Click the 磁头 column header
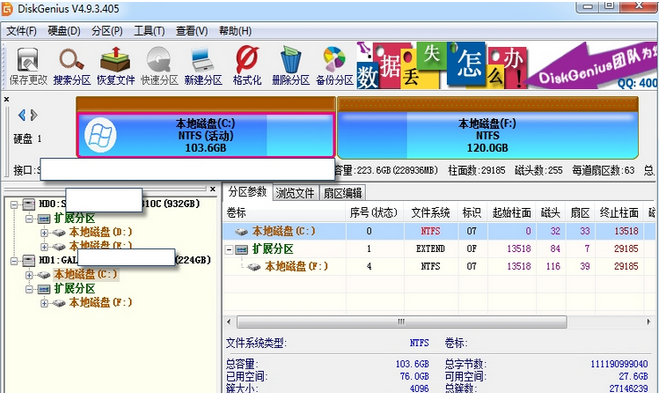664x393 pixels. click(551, 213)
